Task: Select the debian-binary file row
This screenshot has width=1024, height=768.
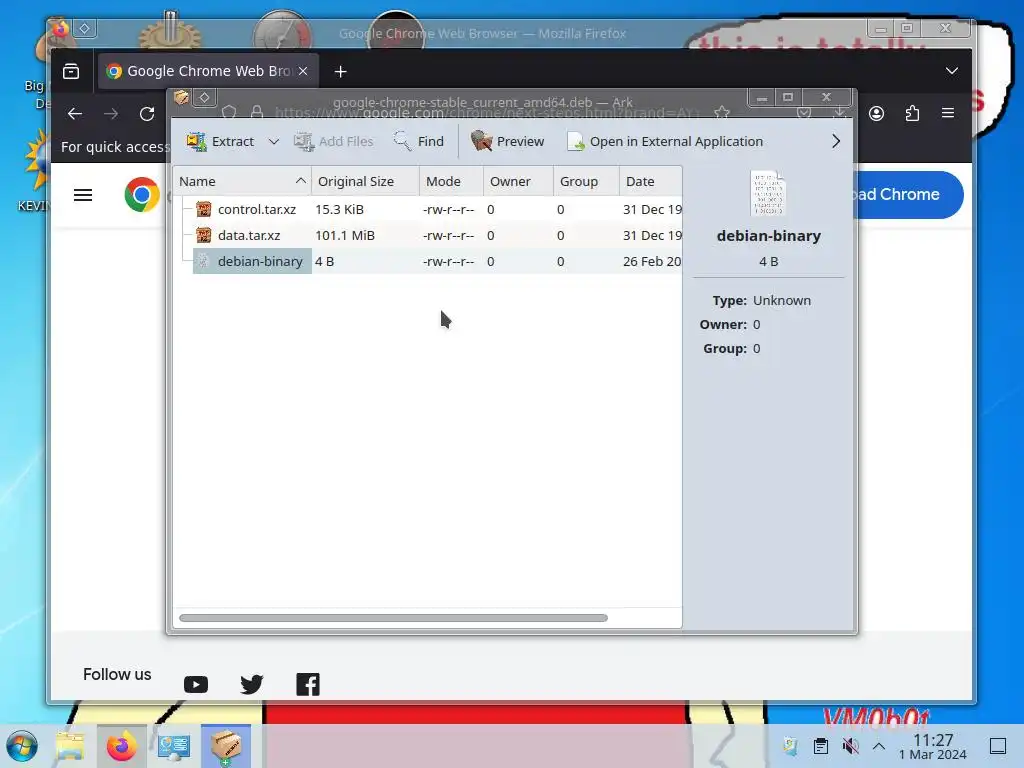Action: point(428,261)
